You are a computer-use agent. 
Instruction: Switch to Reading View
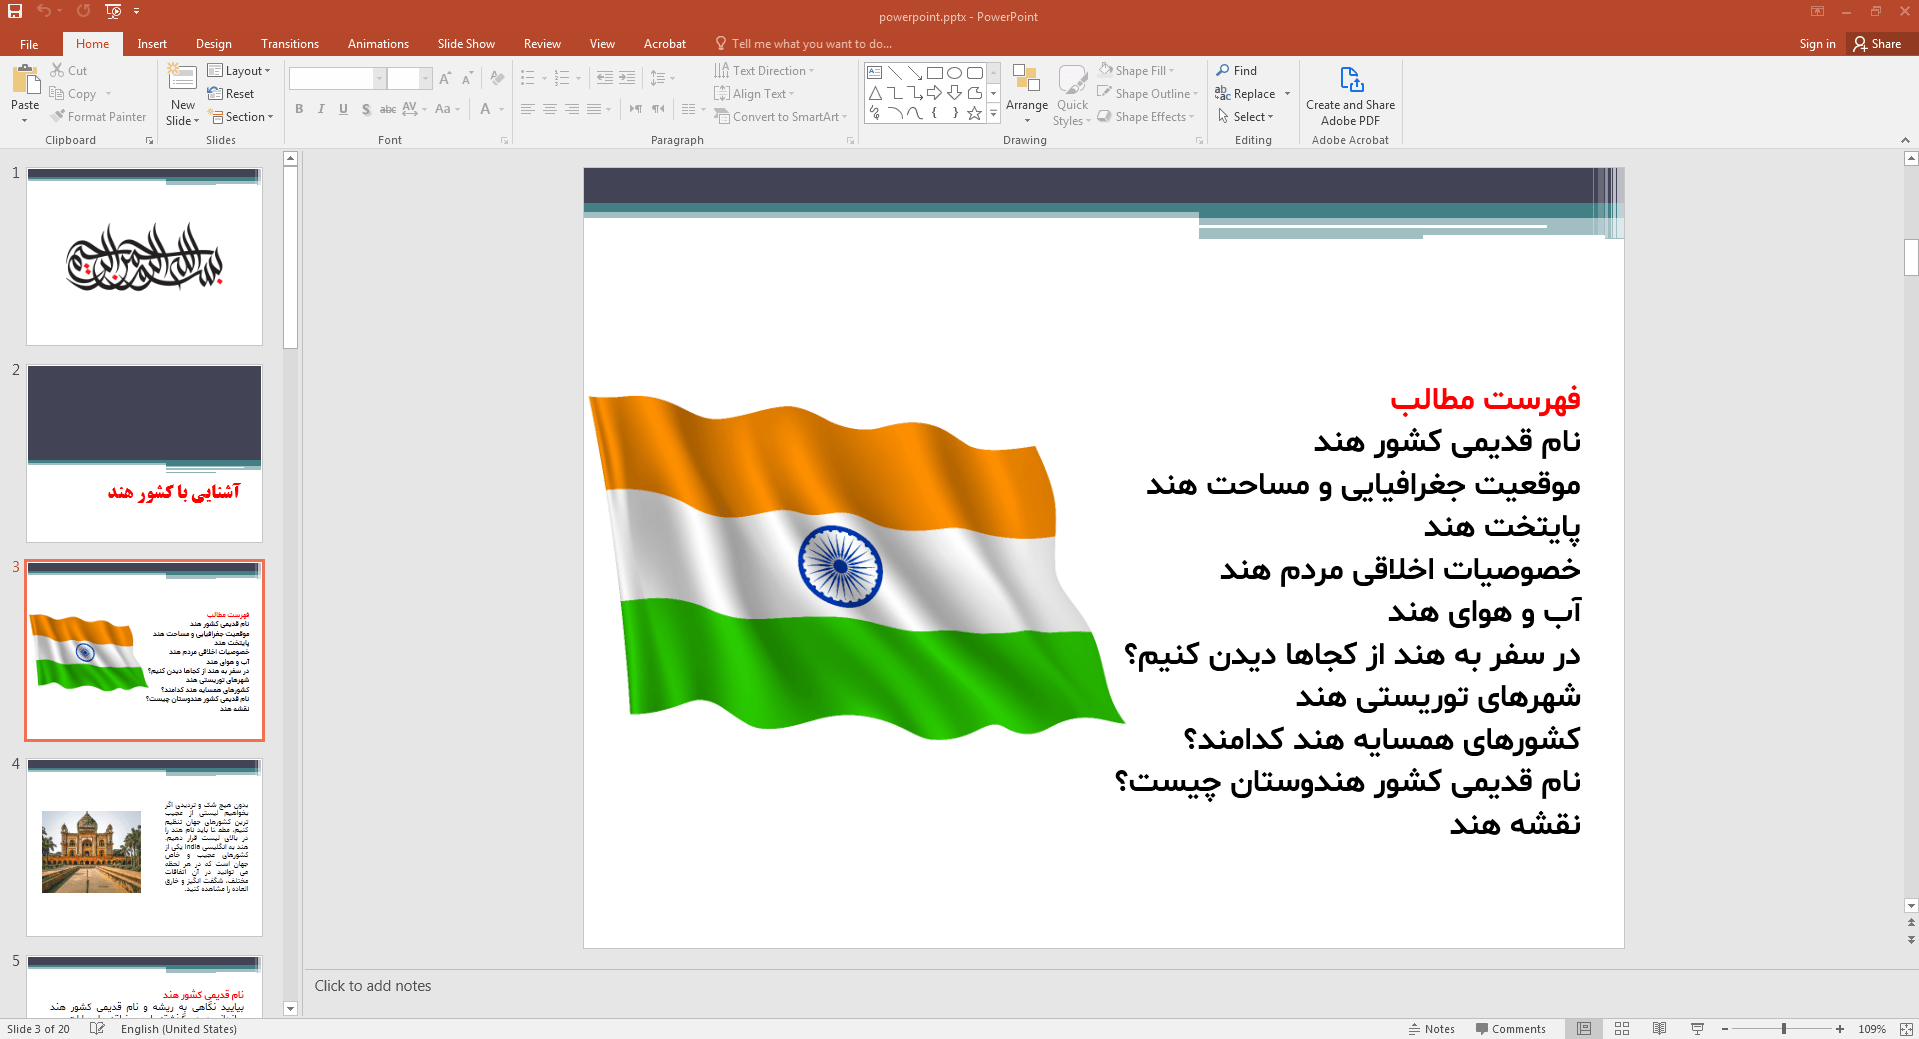(1660, 1028)
